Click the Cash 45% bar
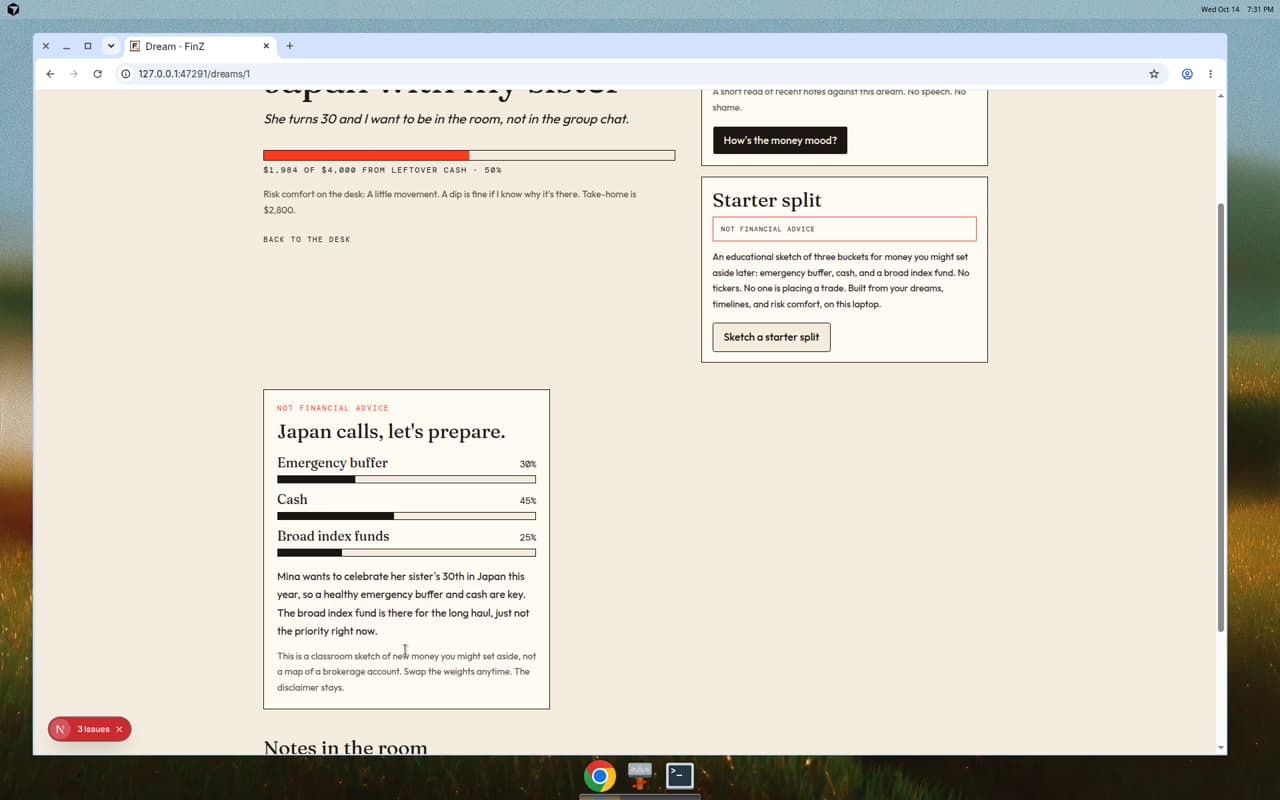Screen dimensions: 1280x800 tap(406, 516)
